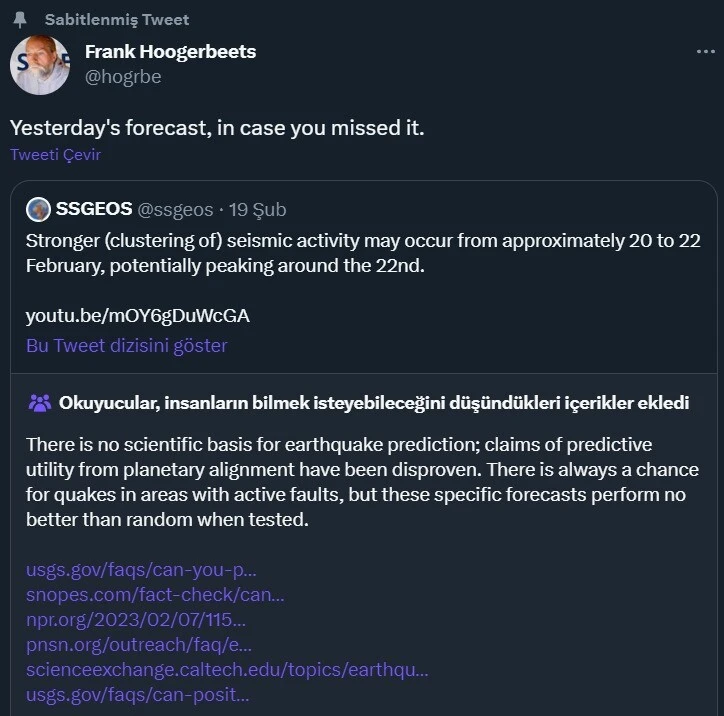724x716 pixels.
Task: Open the SSGEOS account name
Action: click(93, 209)
